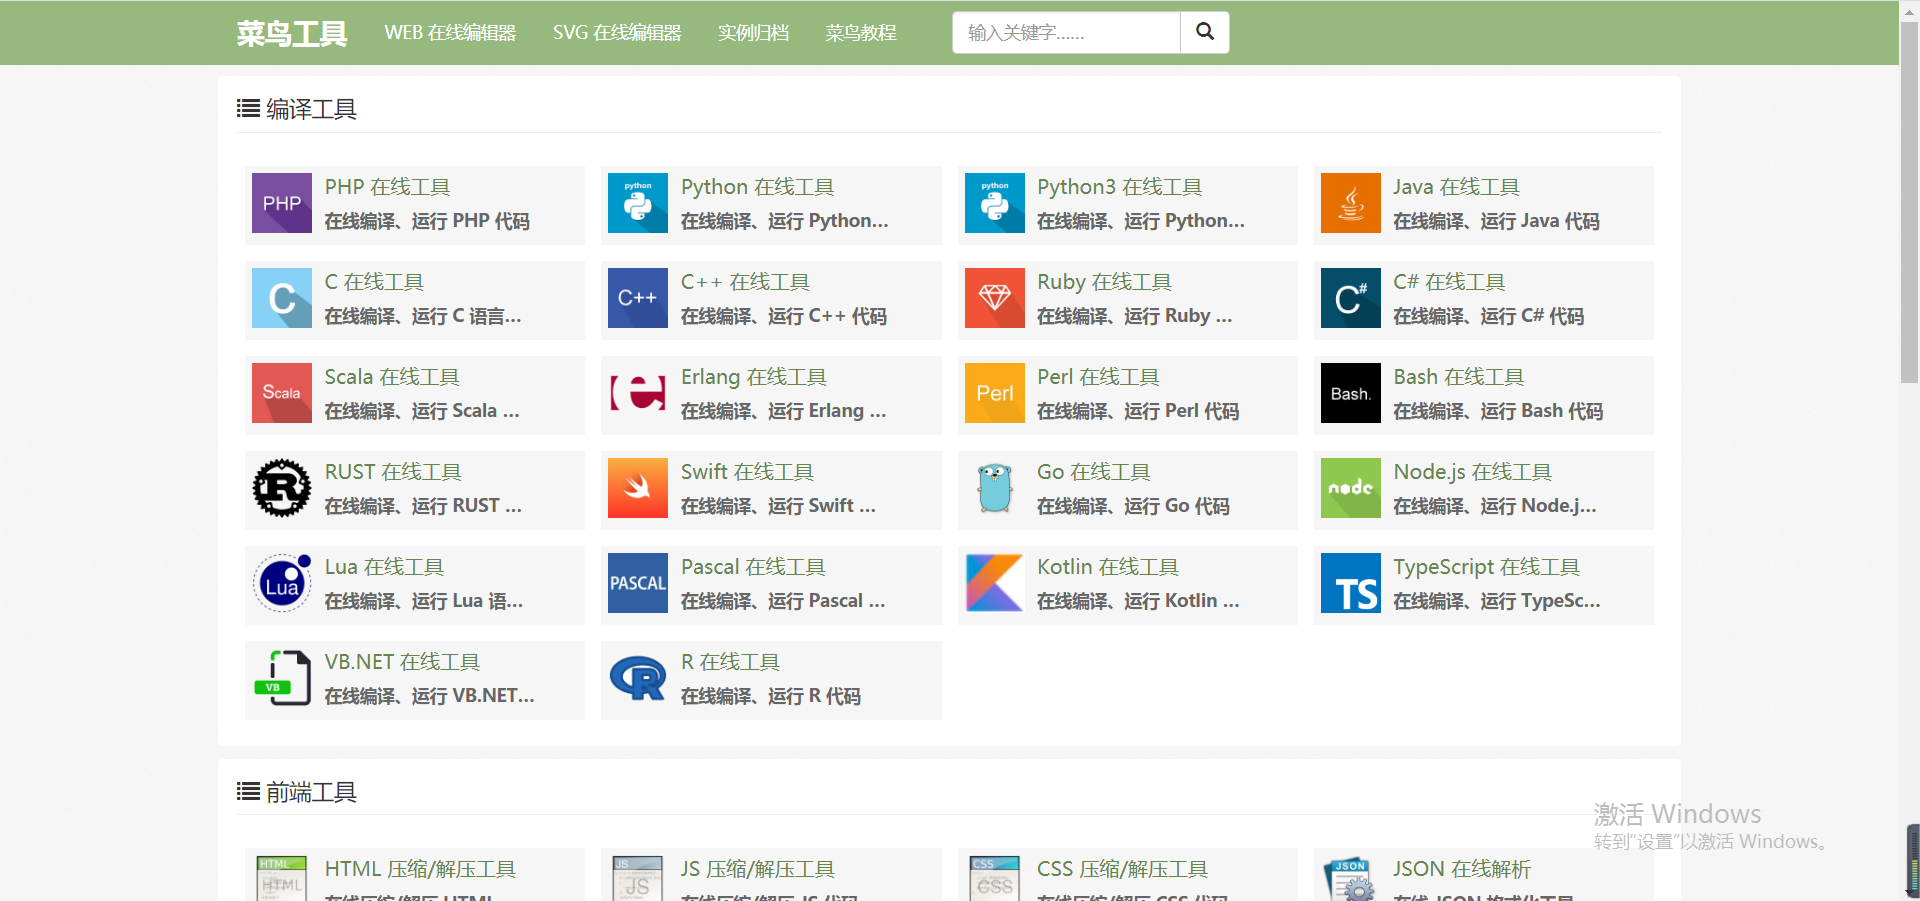Open Kotlin 在线工具 title link

(x=1108, y=567)
